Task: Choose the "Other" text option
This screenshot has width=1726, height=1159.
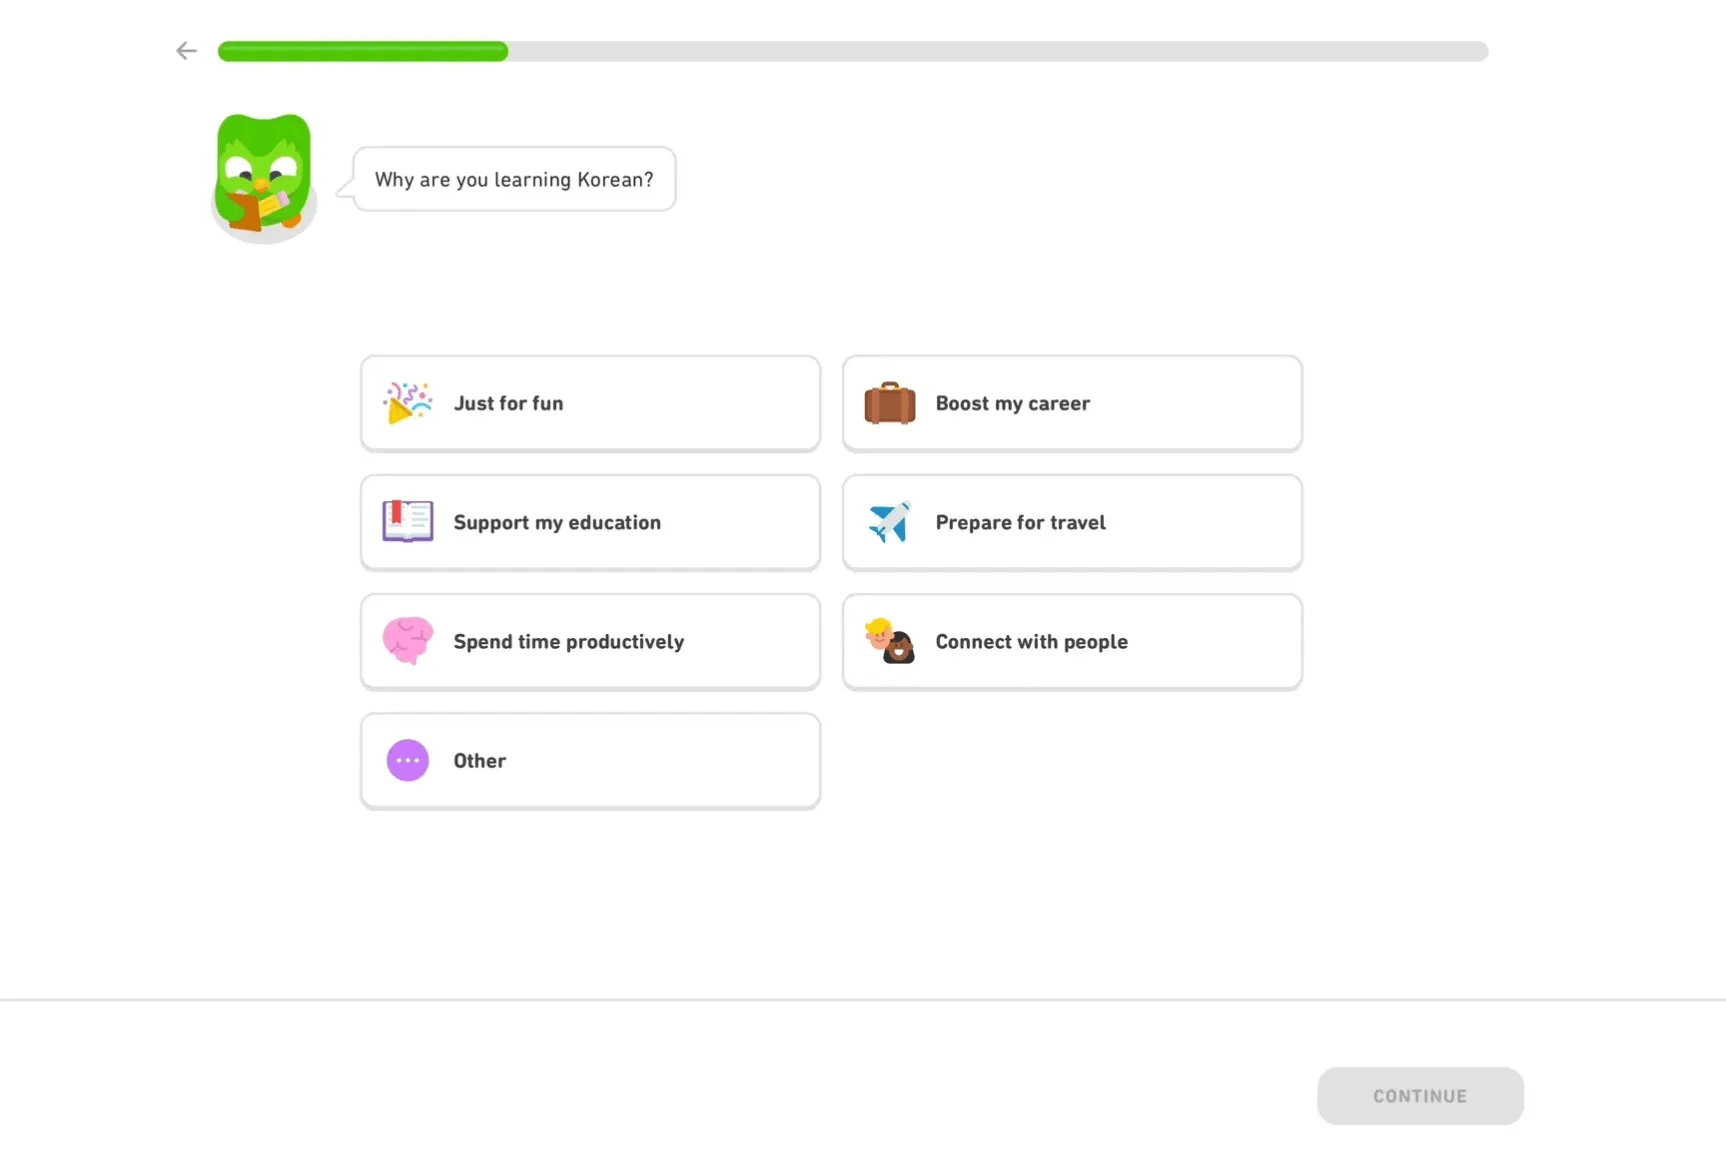Action: [480, 761]
